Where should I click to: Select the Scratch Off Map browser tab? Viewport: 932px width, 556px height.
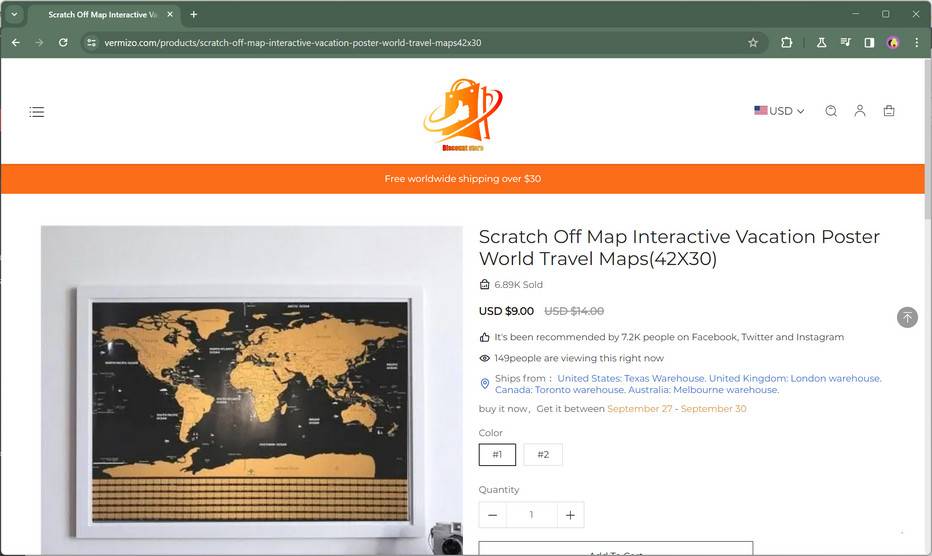[100, 15]
